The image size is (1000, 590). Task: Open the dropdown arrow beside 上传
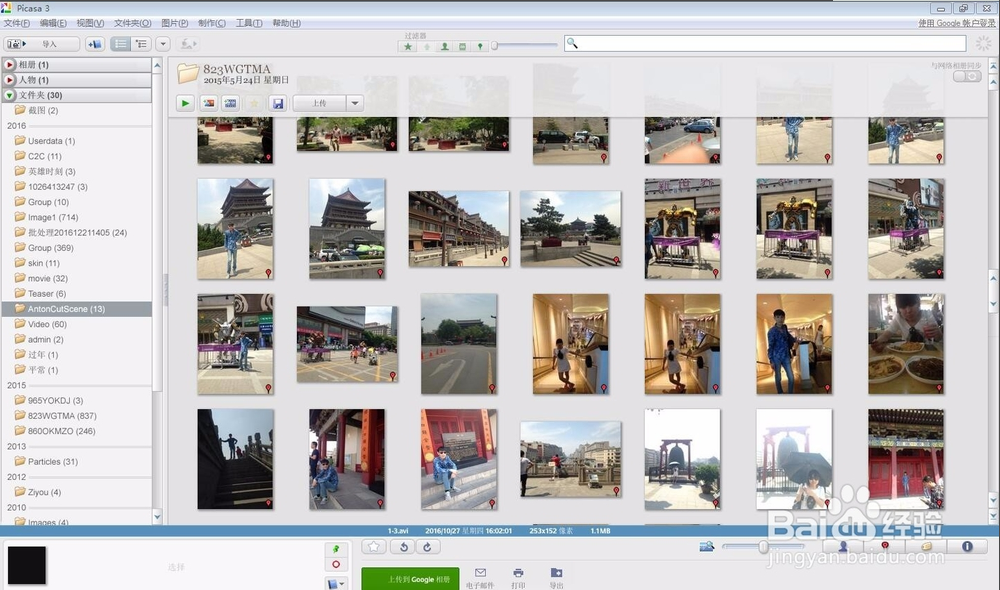pos(354,103)
